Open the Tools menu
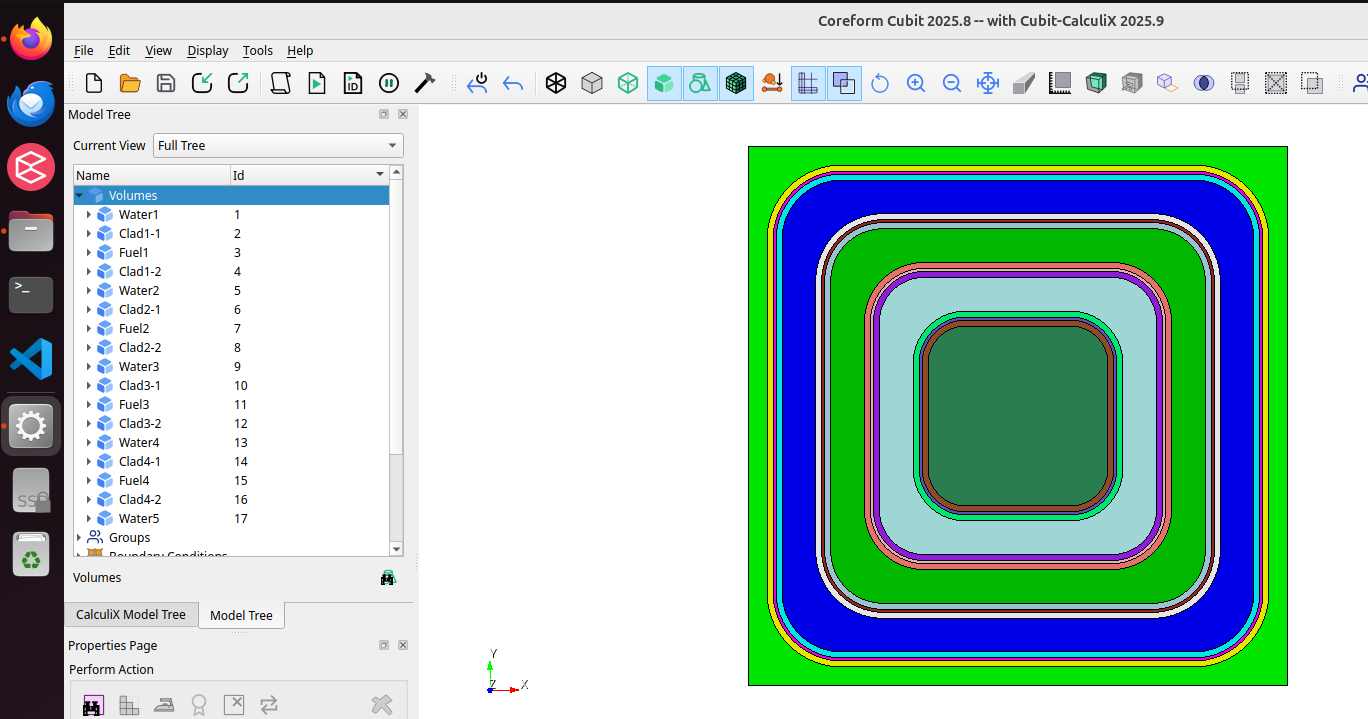The height and width of the screenshot is (719, 1368). coord(257,51)
